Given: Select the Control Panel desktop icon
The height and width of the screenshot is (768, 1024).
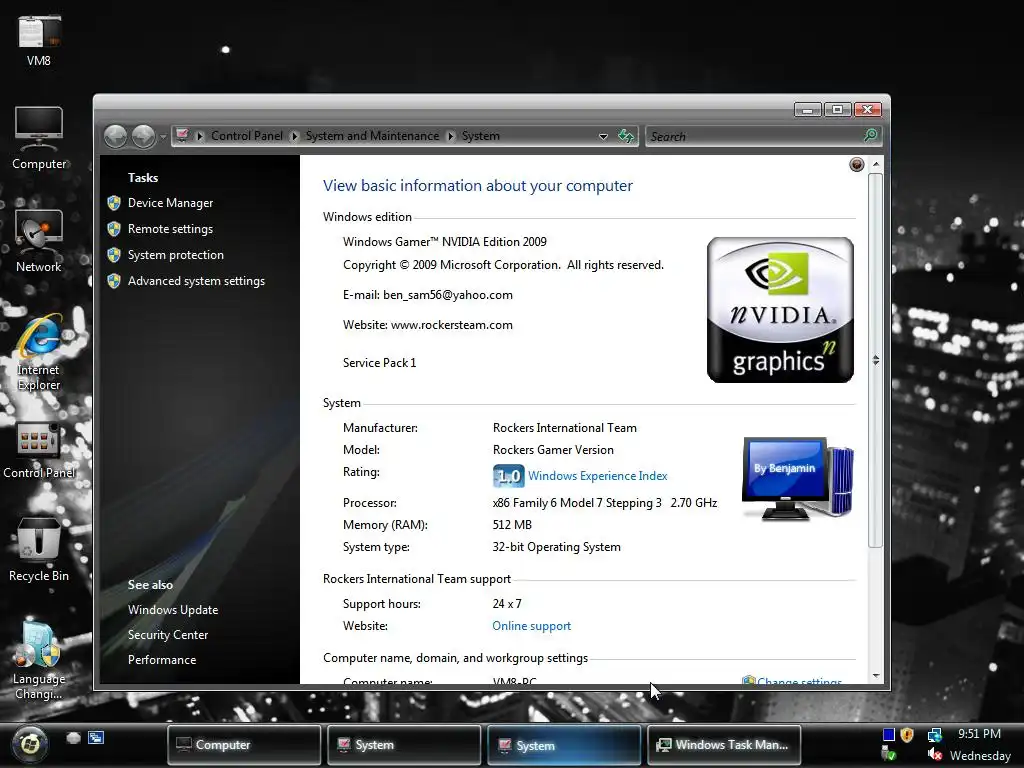Looking at the screenshot, I should point(39,449).
